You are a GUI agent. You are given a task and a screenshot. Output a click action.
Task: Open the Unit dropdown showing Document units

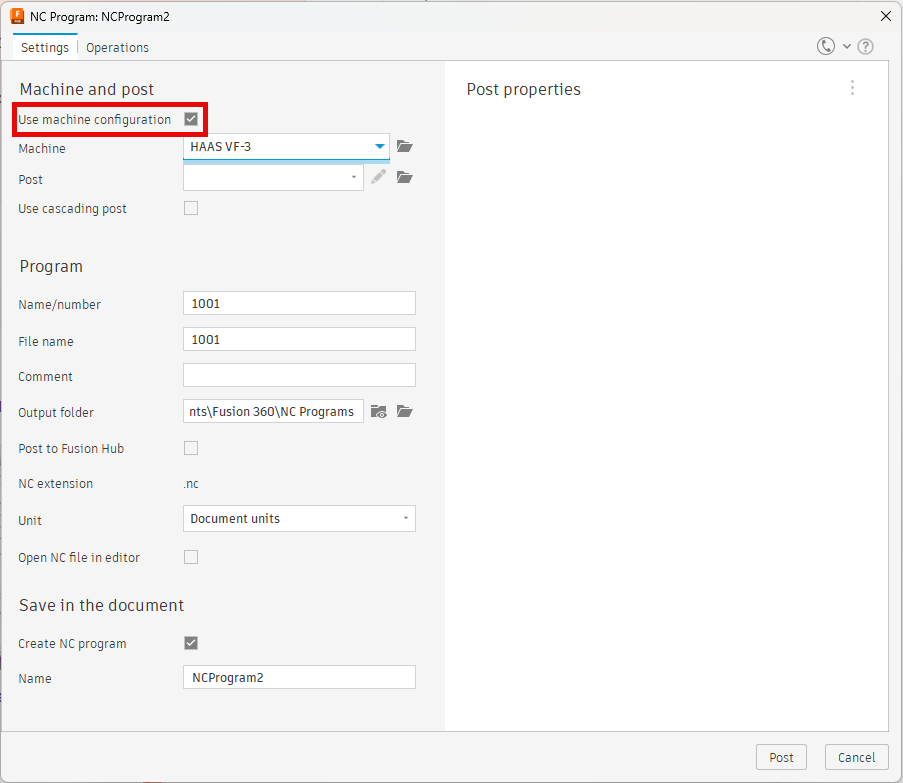pyautogui.click(x=299, y=519)
